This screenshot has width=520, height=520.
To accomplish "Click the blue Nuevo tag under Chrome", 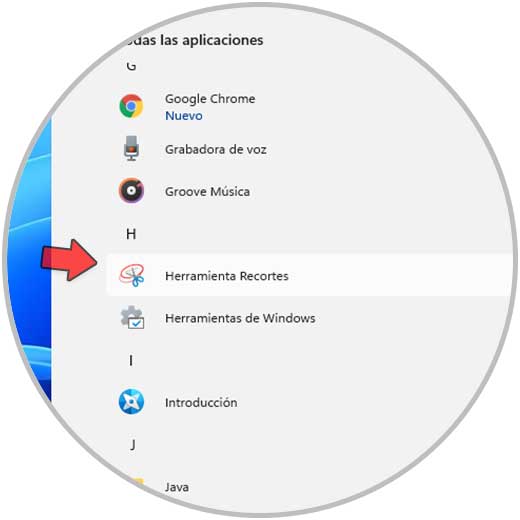I will [x=184, y=116].
